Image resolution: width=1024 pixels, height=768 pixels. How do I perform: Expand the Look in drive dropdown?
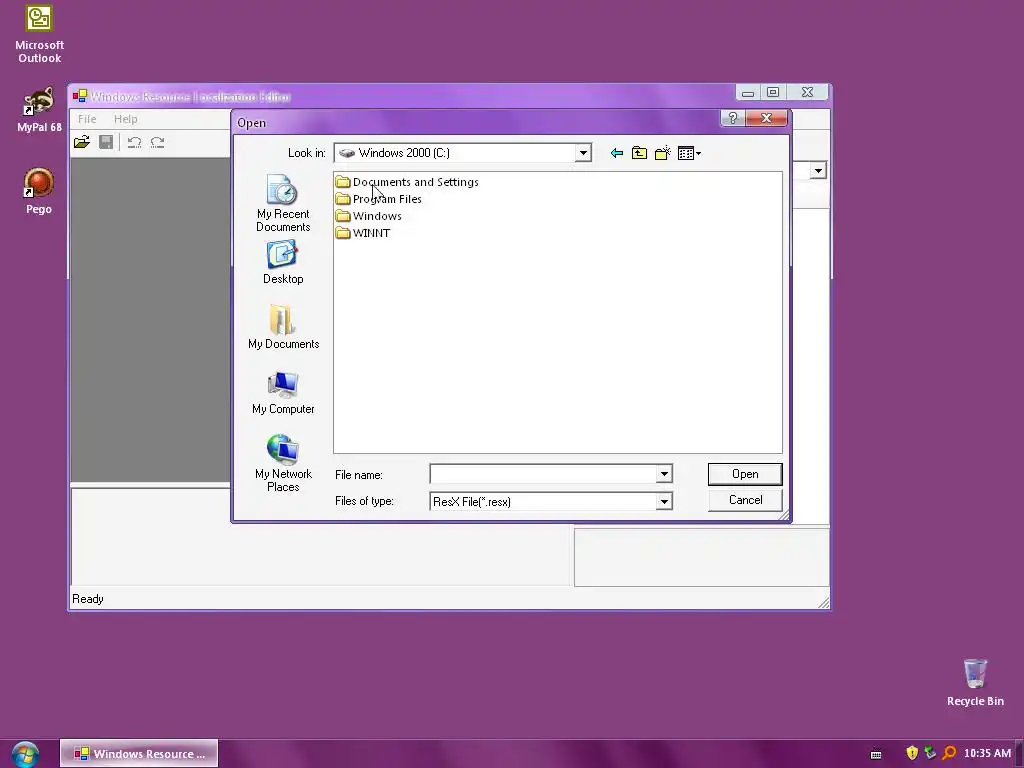tap(583, 153)
